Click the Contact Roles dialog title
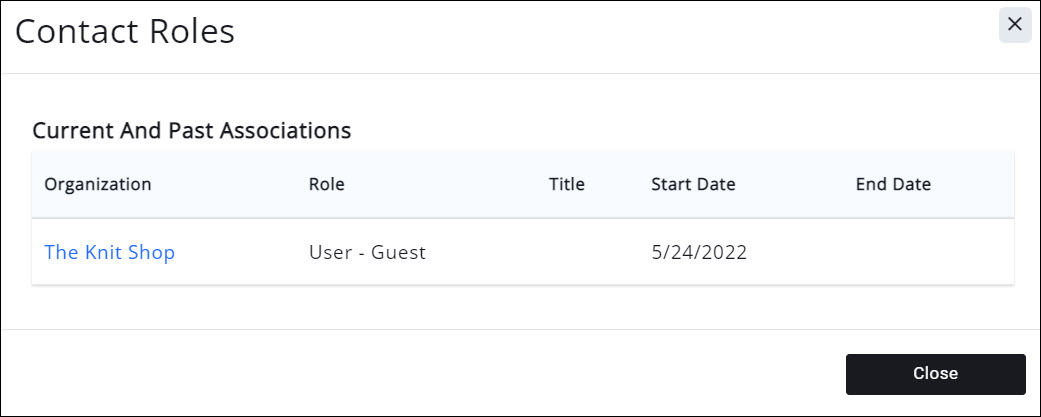 coord(125,32)
